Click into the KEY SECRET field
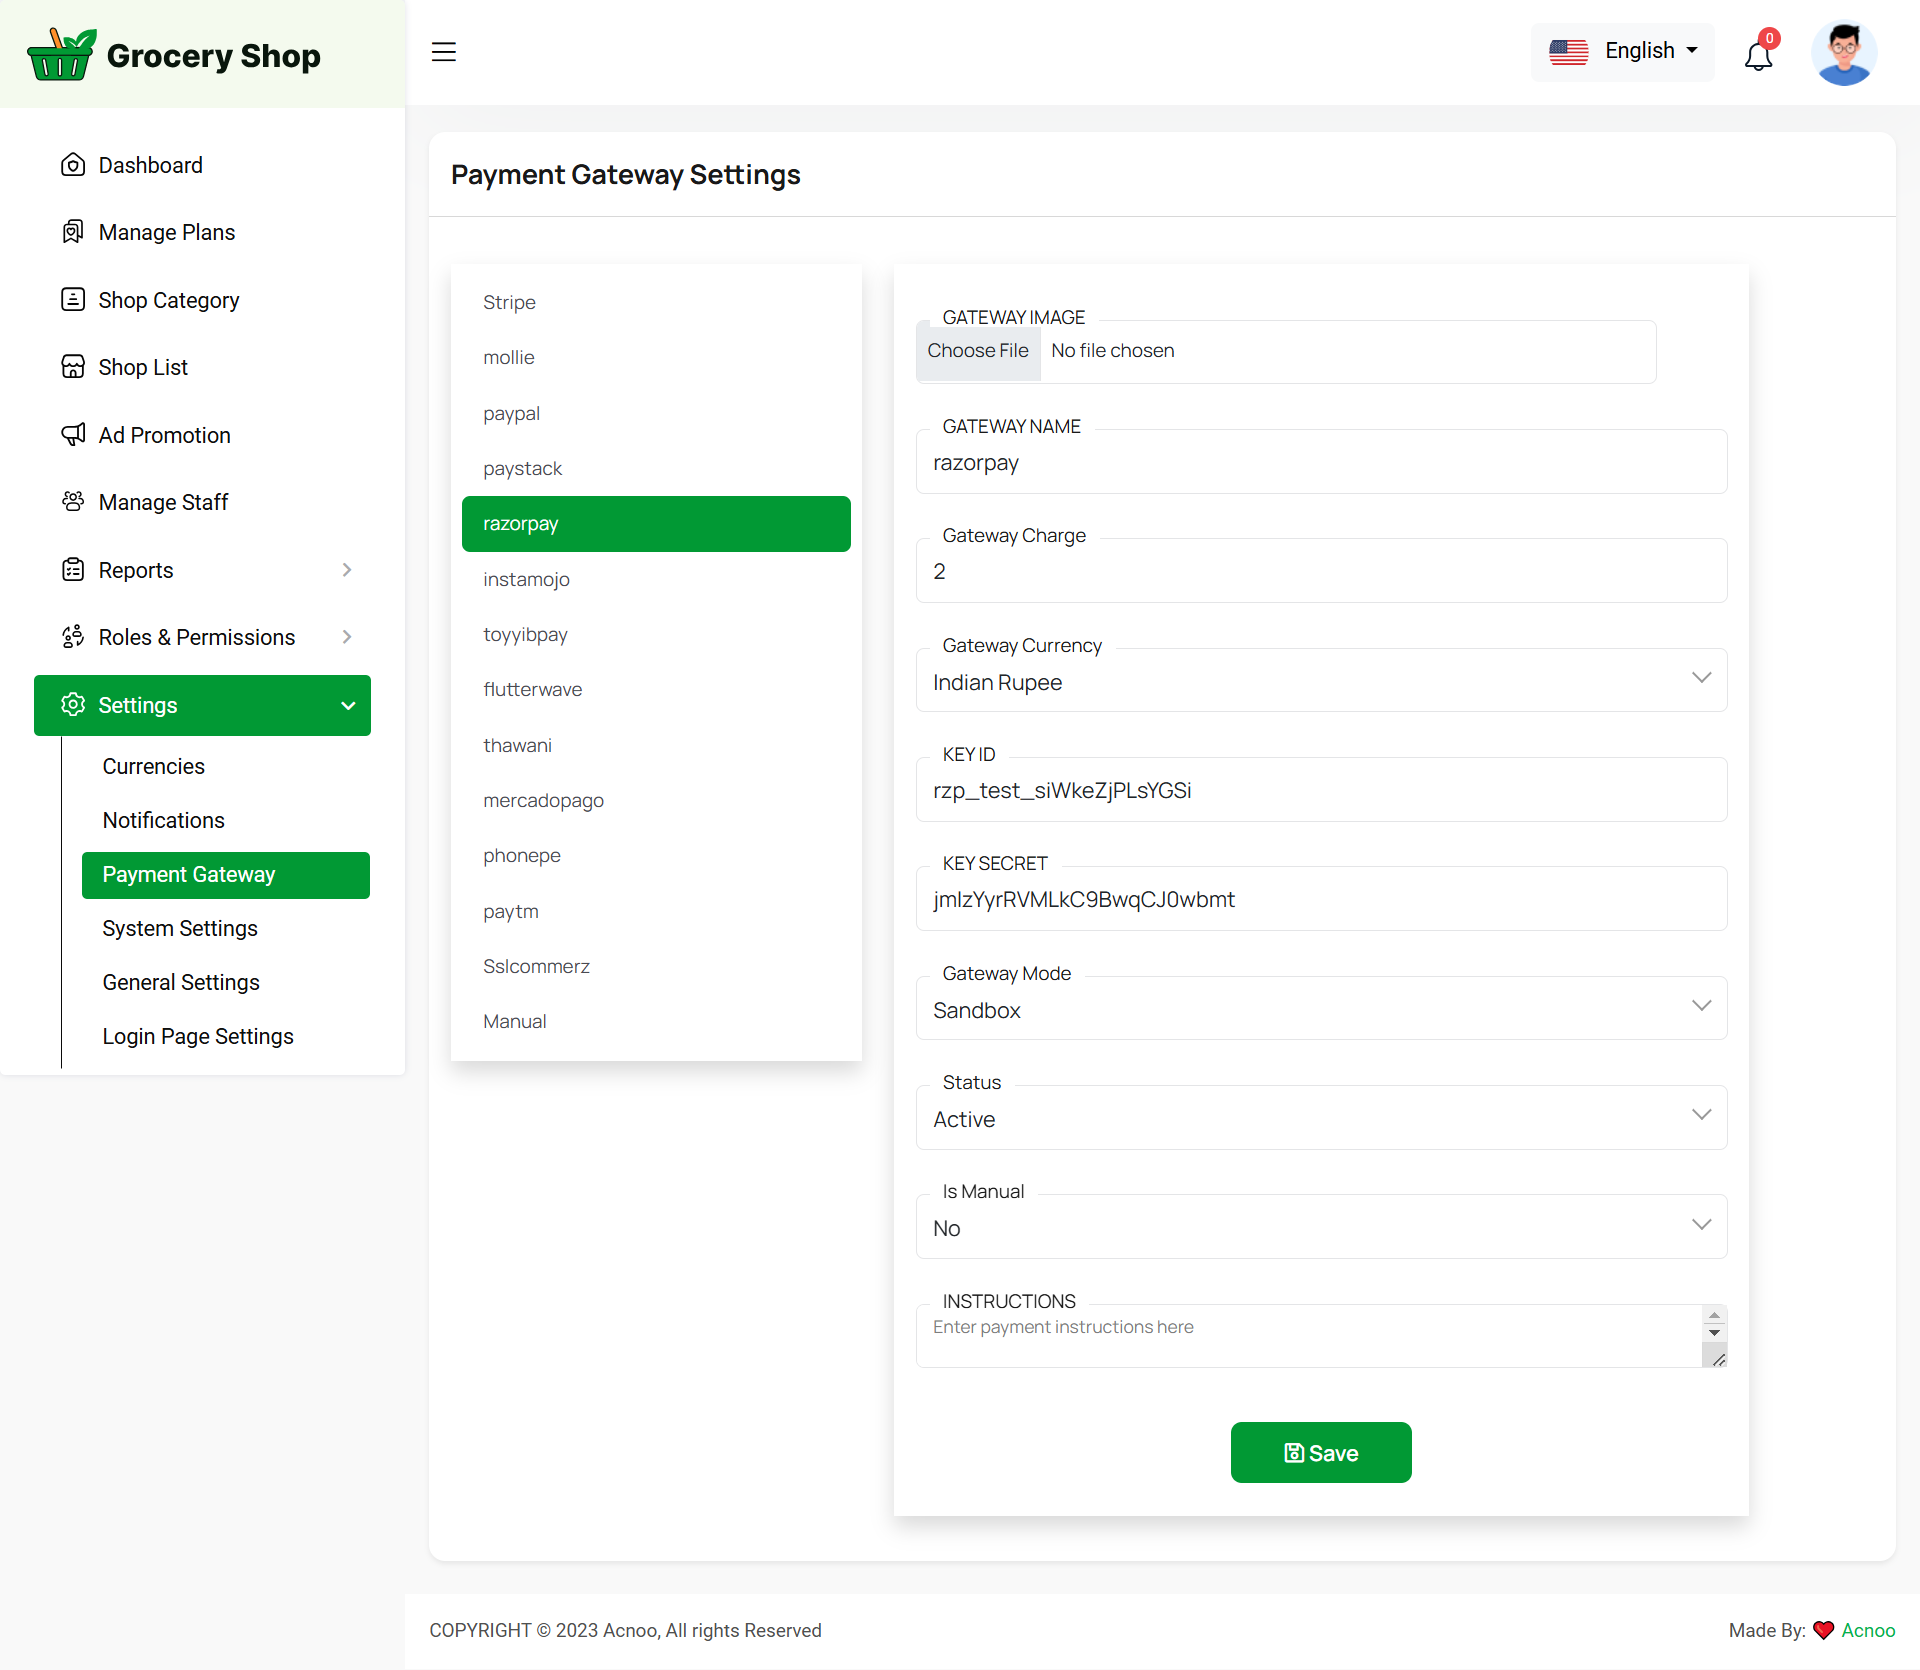1920x1670 pixels. pyautogui.click(x=1320, y=900)
